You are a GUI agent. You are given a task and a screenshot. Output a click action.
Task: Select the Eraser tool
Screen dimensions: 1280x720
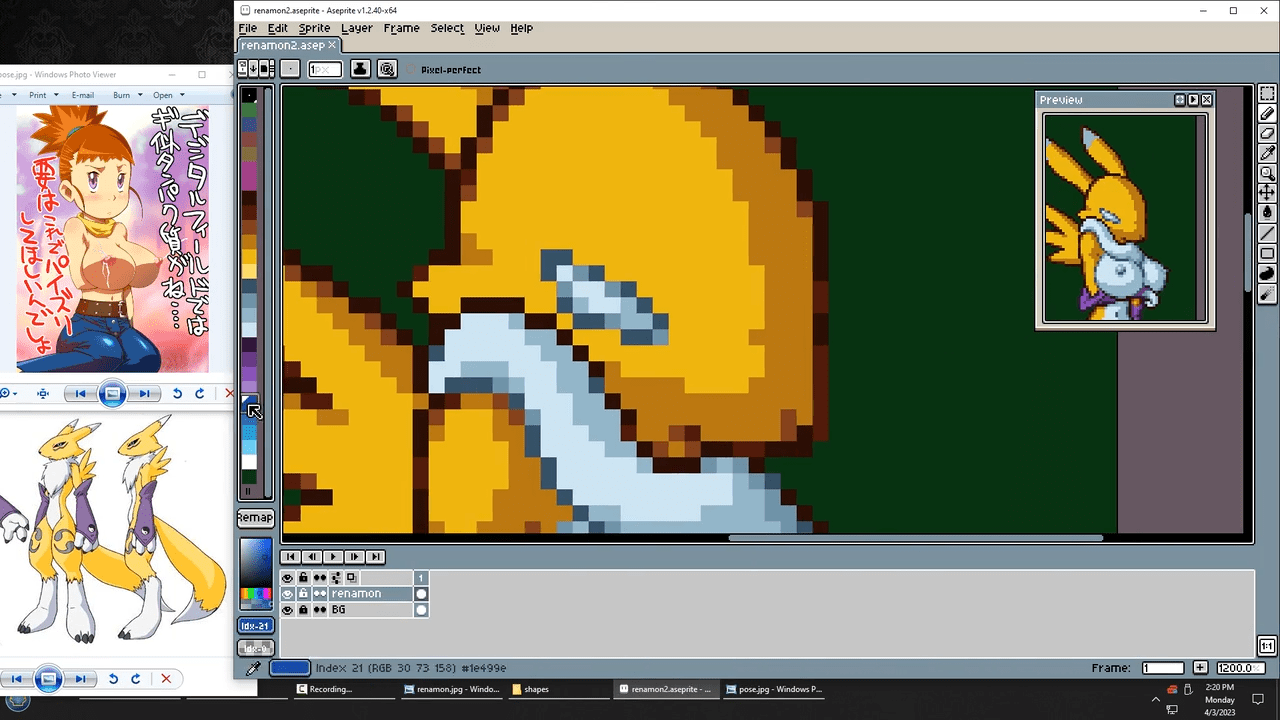(x=1267, y=133)
